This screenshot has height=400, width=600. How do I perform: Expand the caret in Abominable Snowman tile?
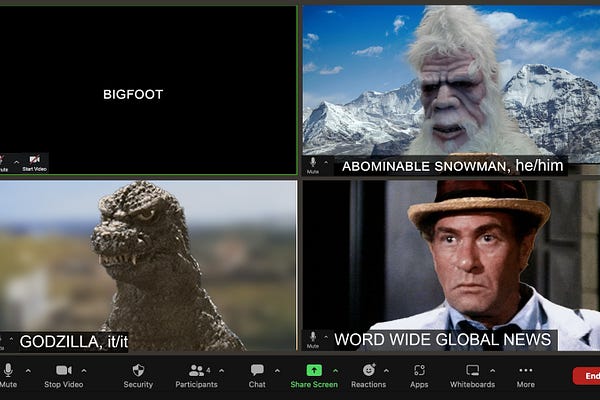(326, 162)
